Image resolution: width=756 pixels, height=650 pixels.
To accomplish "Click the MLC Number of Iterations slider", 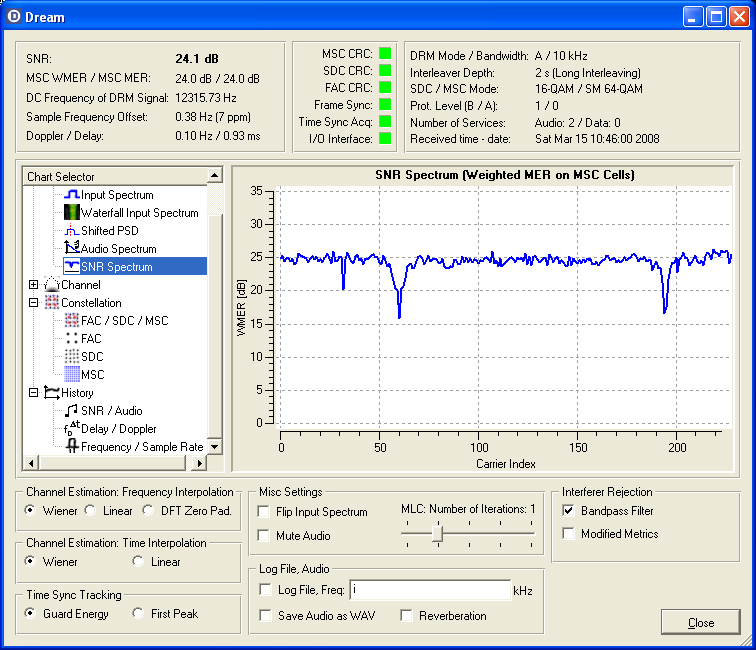I will click(437, 535).
